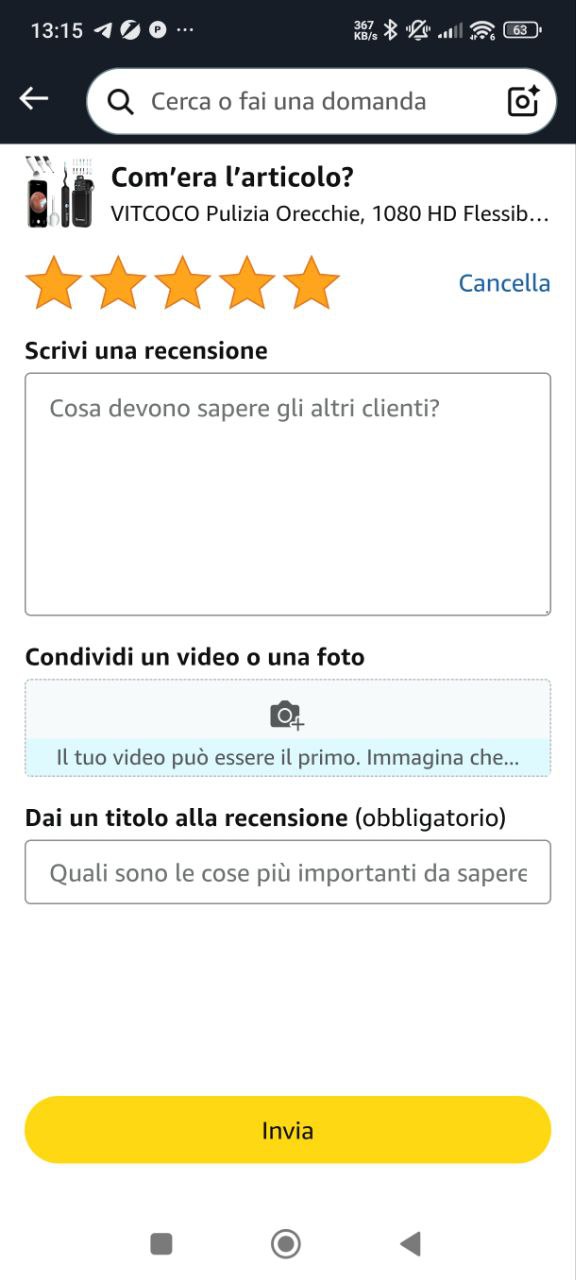Tap the Android recent apps square
The width and height of the screenshot is (576, 1280).
(x=161, y=1243)
